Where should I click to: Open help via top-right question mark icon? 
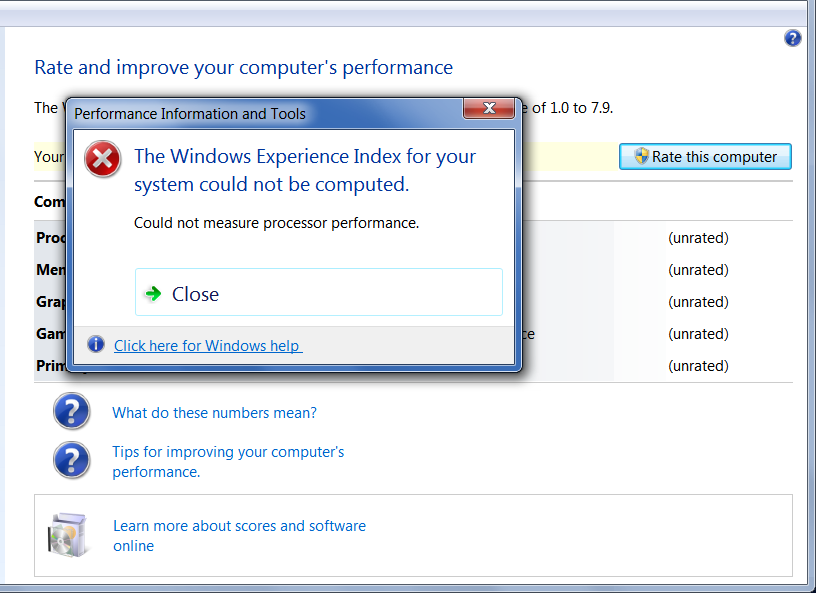pos(792,38)
